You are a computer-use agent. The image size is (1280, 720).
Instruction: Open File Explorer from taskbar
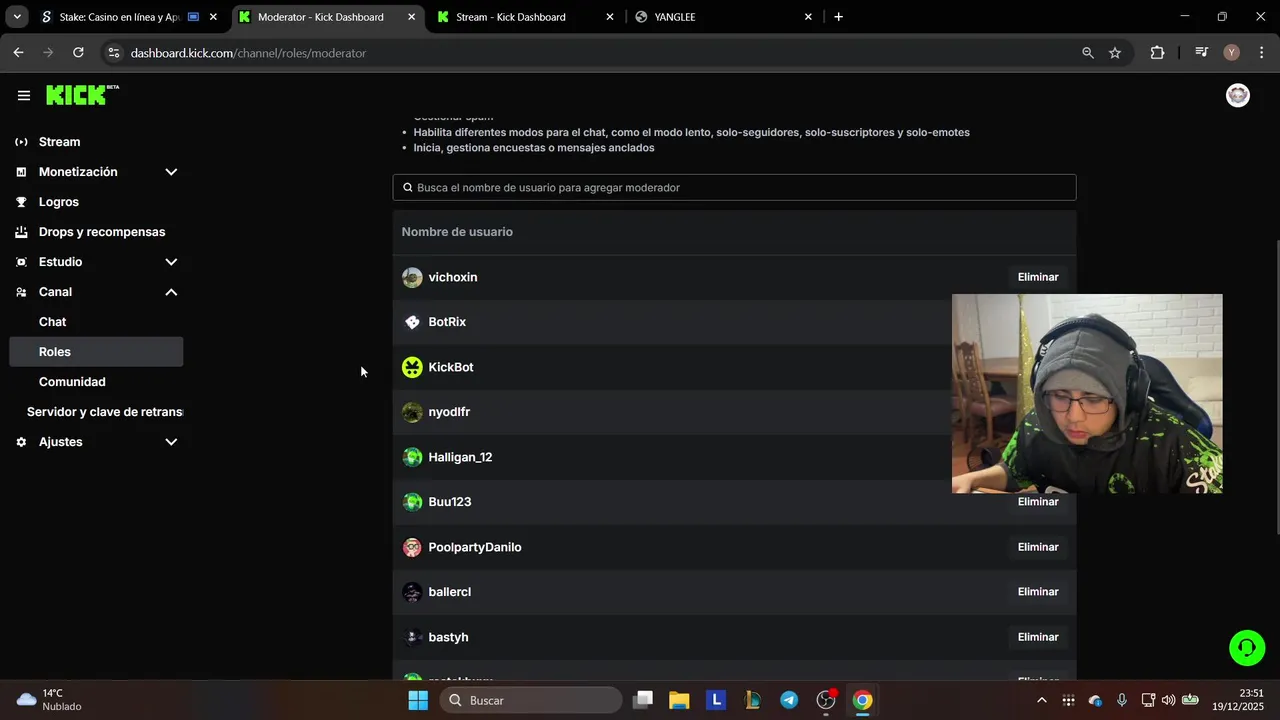(679, 700)
